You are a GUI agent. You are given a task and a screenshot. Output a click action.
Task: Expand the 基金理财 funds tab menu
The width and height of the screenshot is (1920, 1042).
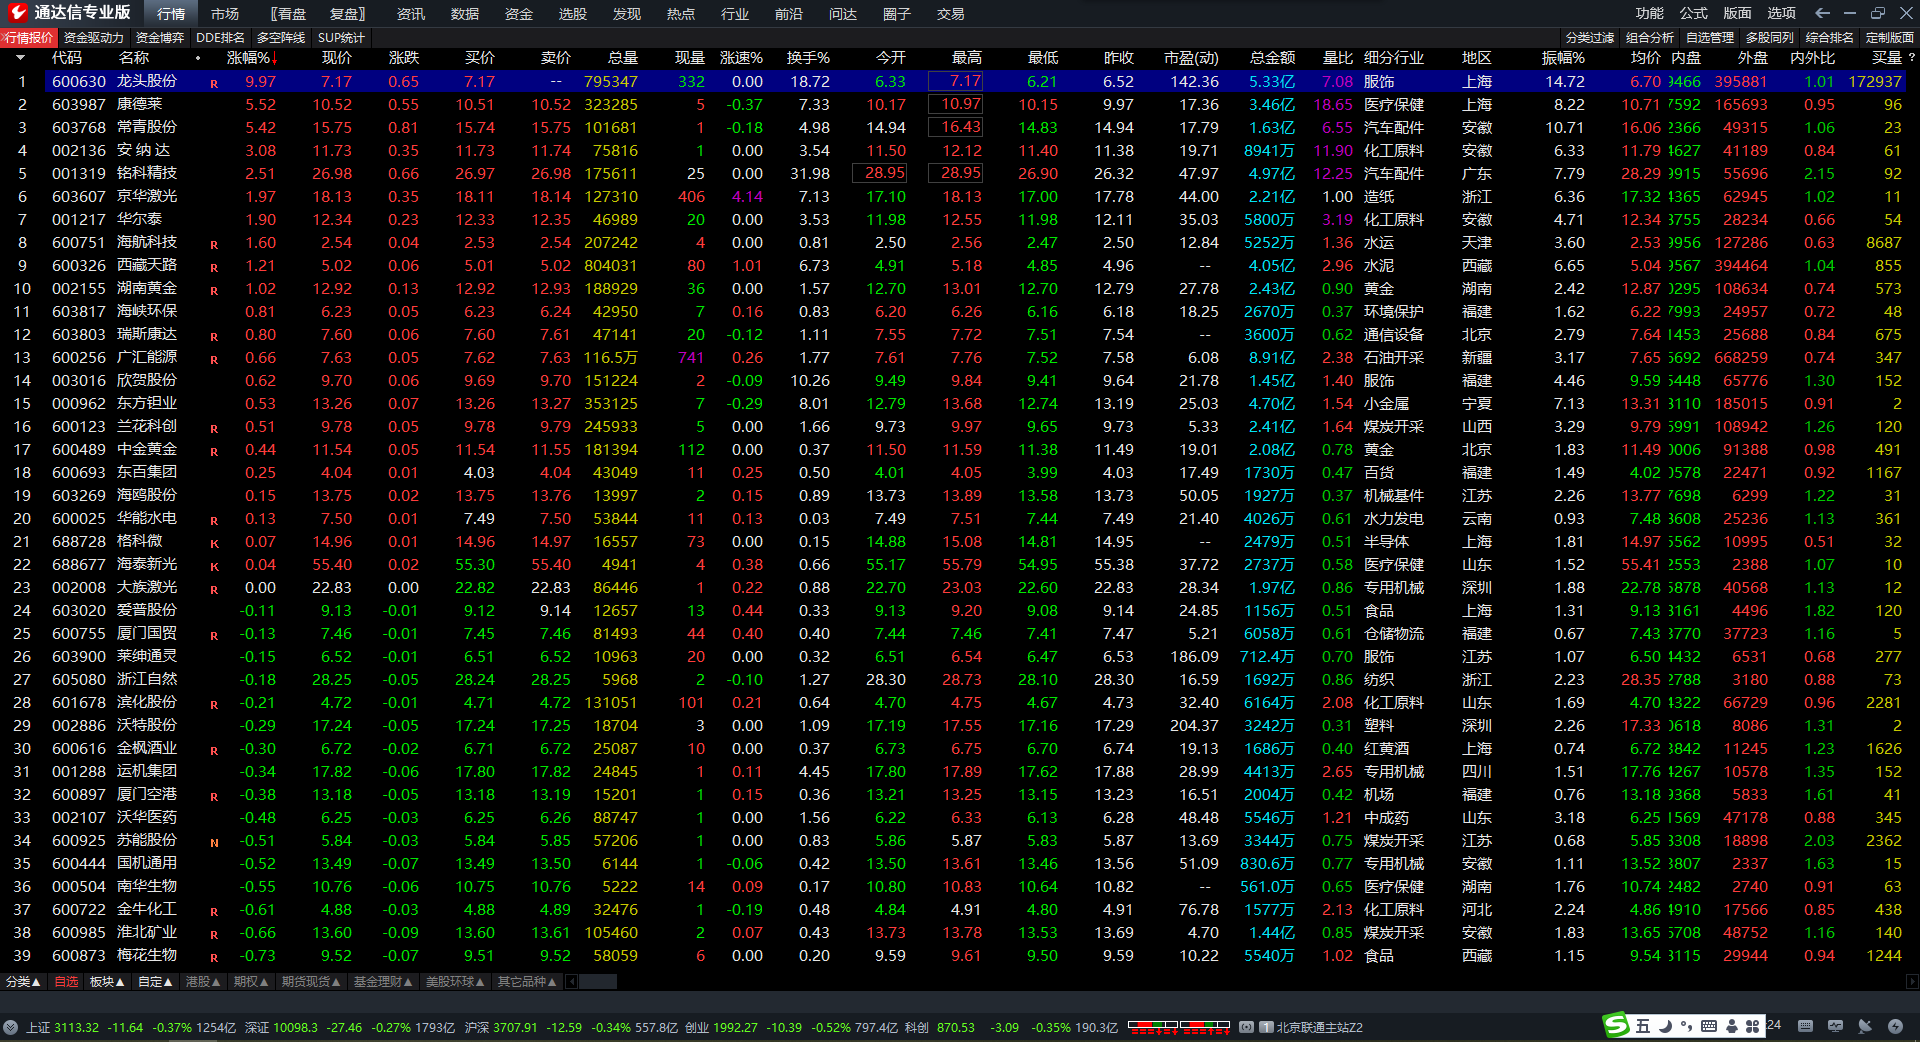(383, 982)
